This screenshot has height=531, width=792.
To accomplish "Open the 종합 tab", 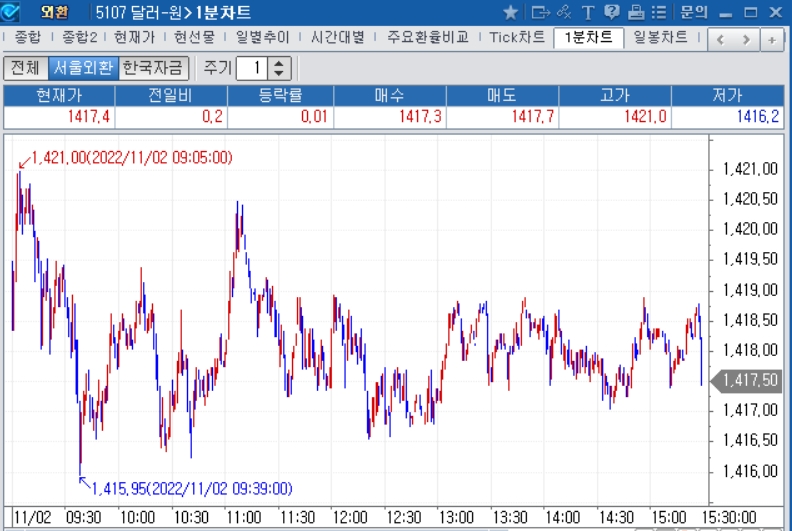I will pyautogui.click(x=28, y=37).
